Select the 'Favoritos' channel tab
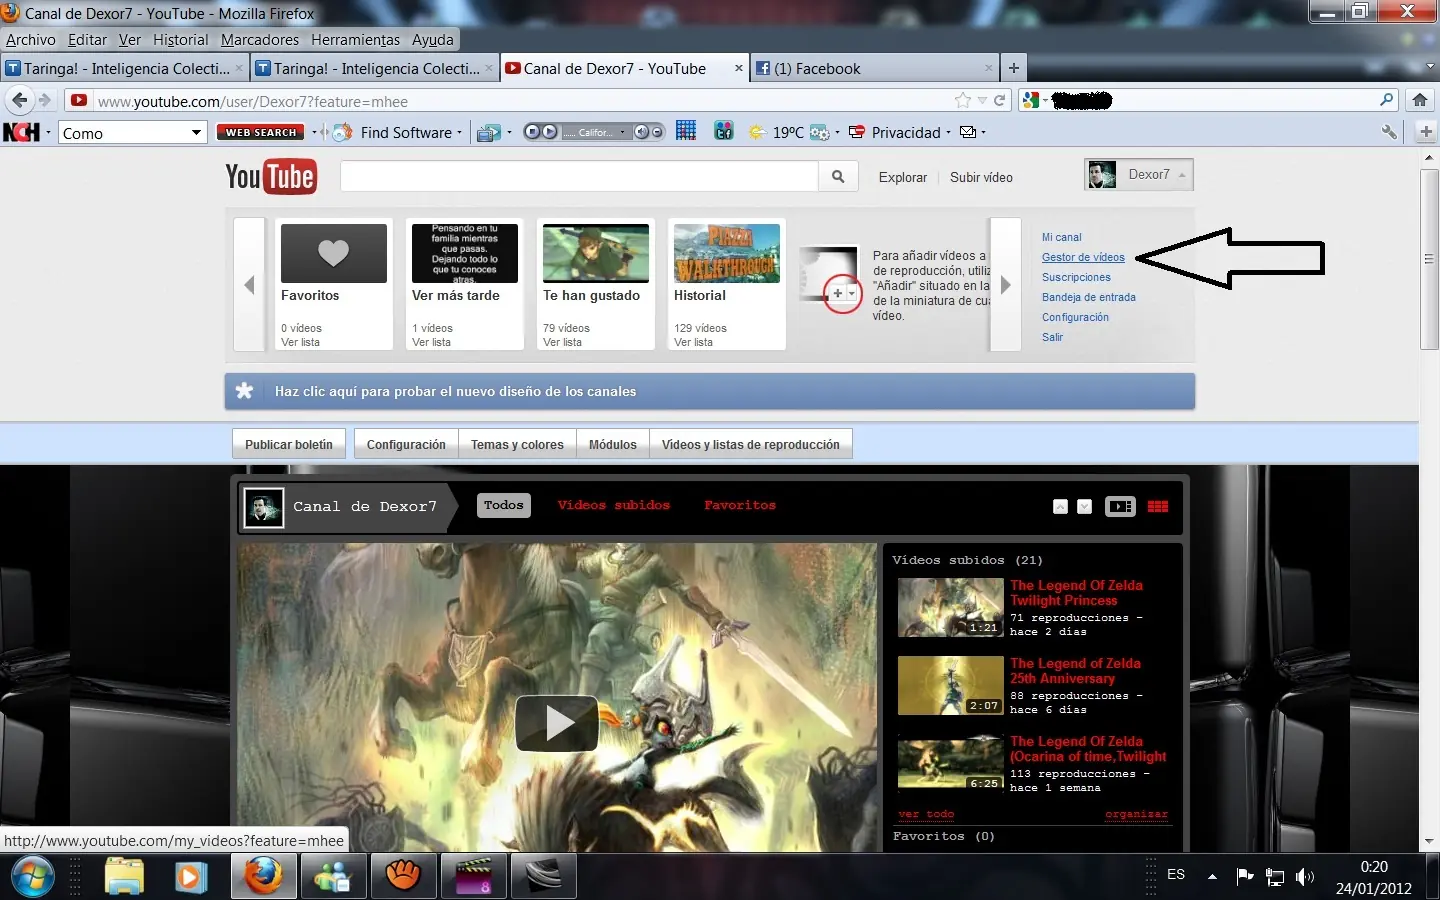 pos(740,505)
